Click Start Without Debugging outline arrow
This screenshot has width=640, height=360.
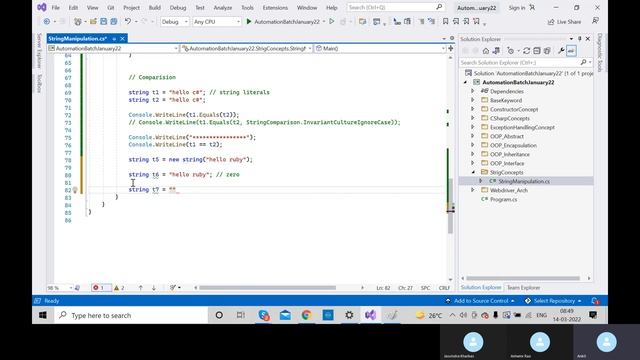click(332, 22)
